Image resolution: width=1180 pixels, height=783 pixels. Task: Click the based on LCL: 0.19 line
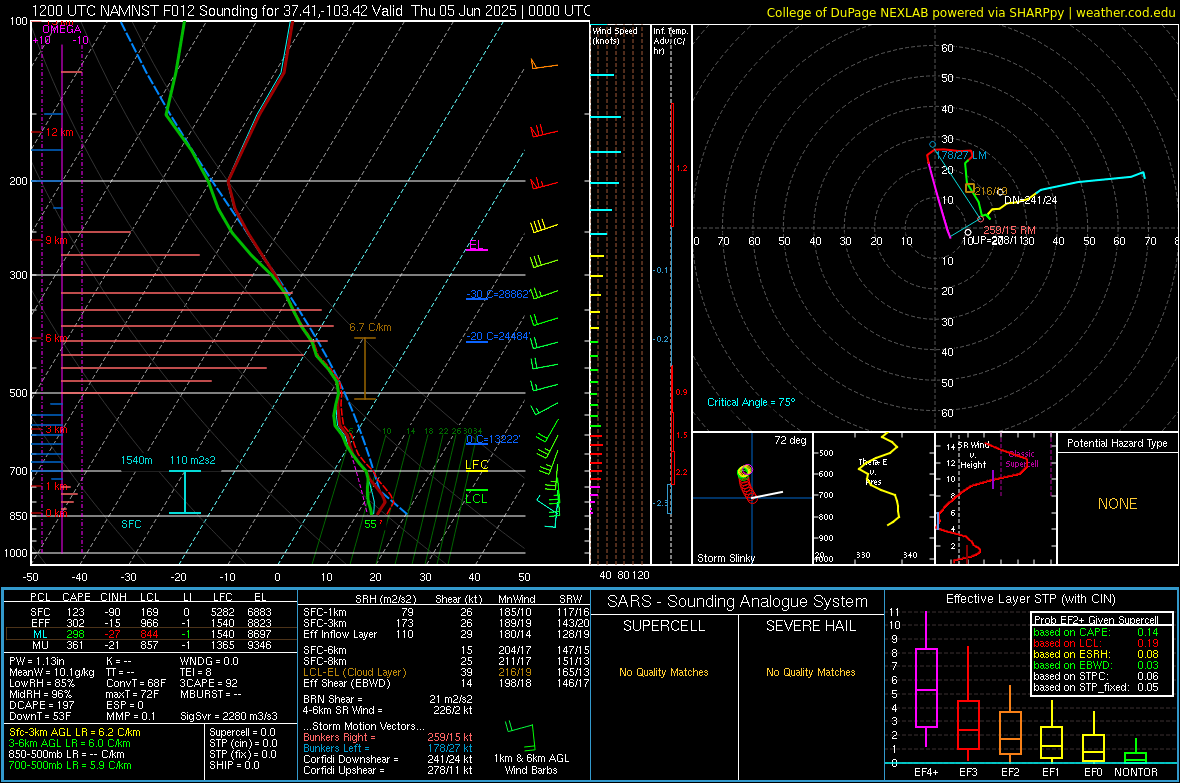pos(1096,643)
